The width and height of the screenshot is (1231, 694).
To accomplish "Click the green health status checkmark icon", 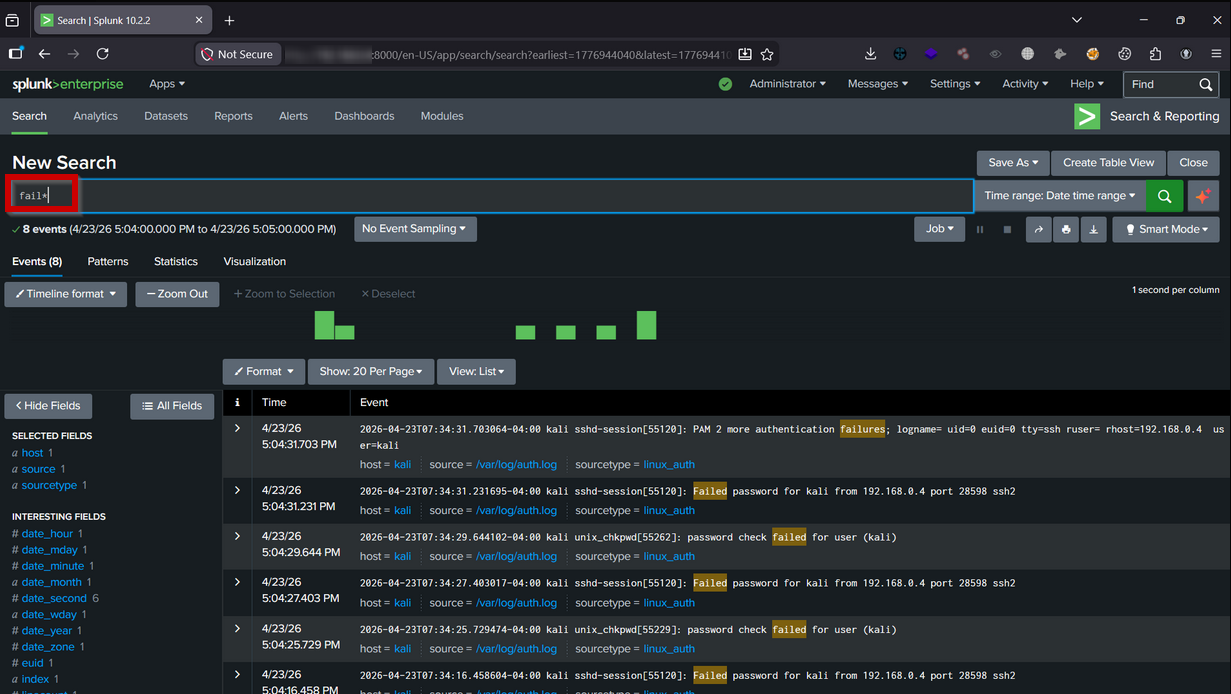I will [725, 84].
